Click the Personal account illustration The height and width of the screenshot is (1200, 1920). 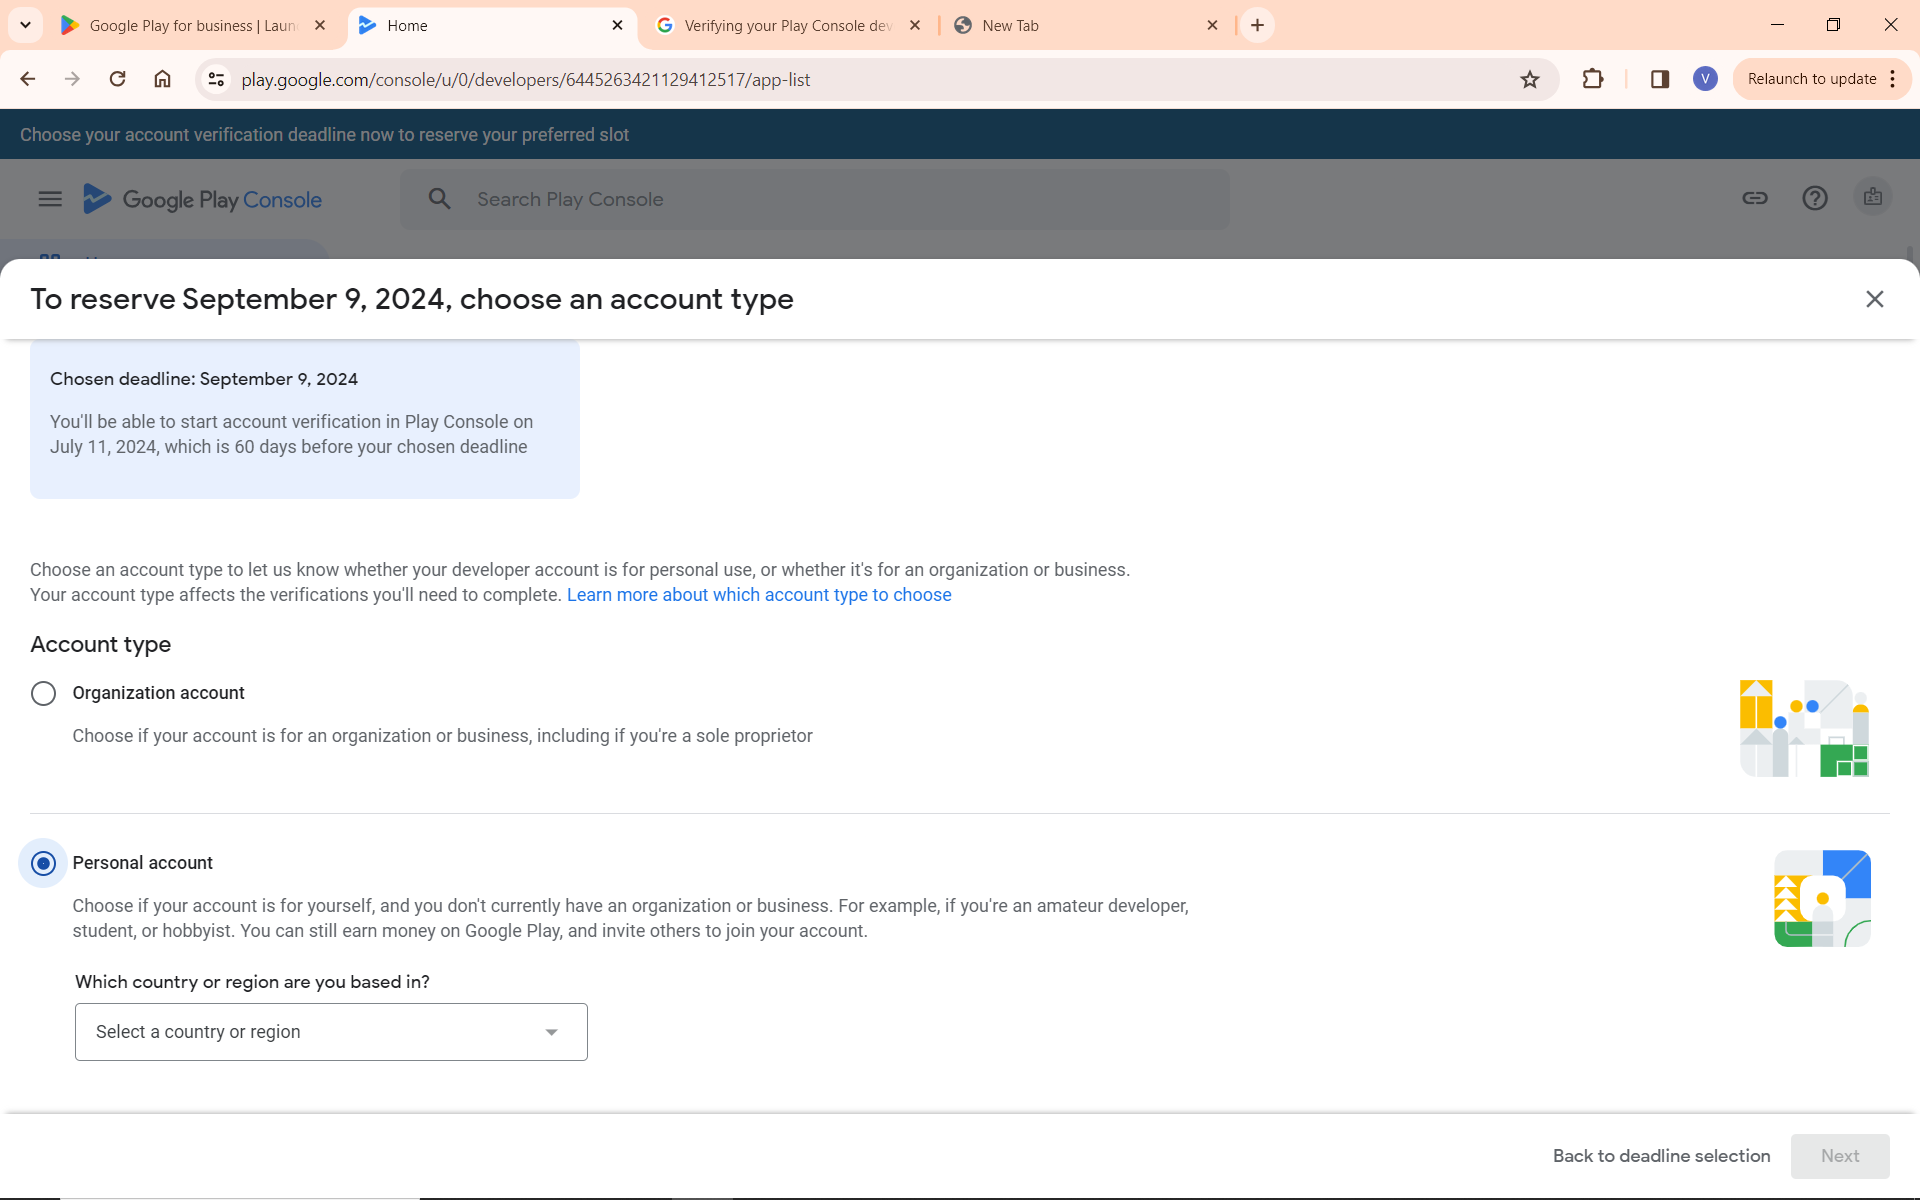tap(1822, 898)
